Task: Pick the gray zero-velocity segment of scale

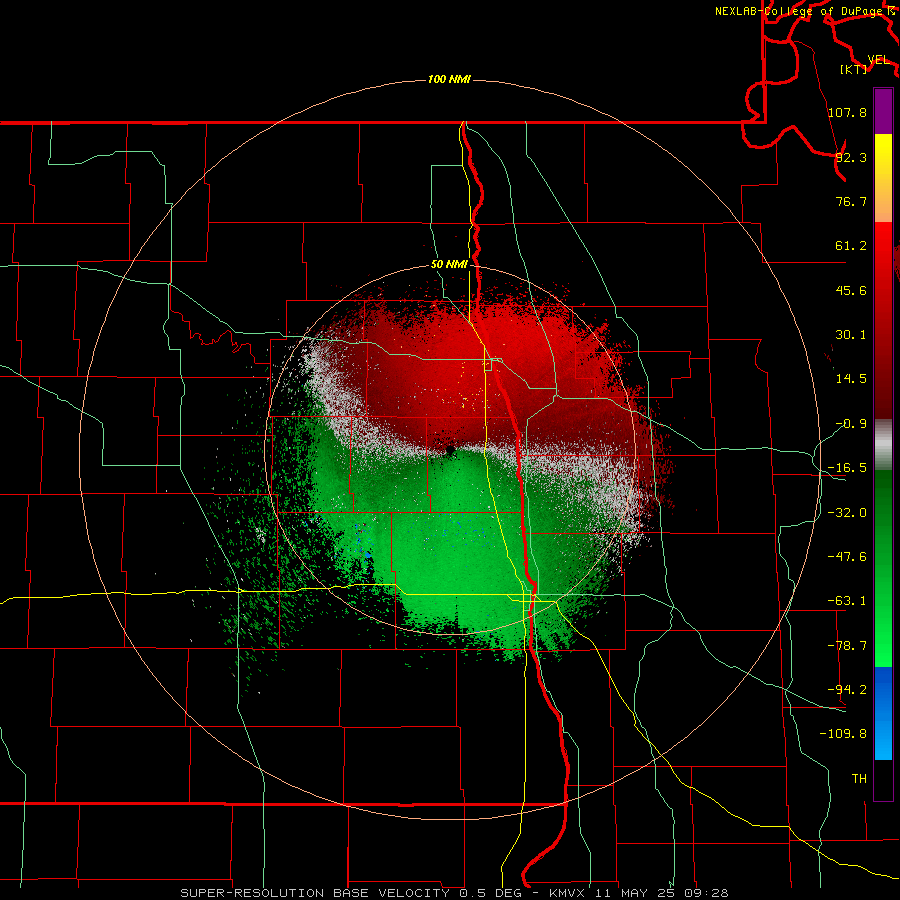Action: pos(883,445)
